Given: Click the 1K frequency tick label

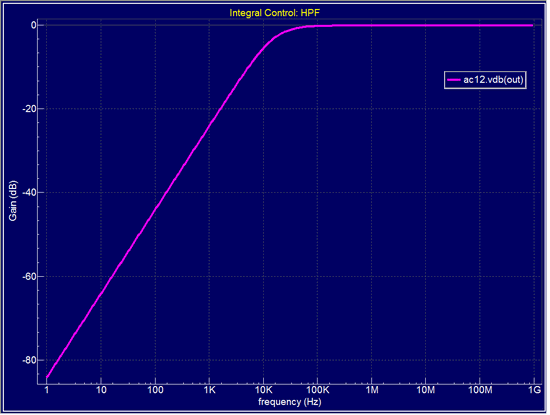Looking at the screenshot, I should (x=209, y=390).
